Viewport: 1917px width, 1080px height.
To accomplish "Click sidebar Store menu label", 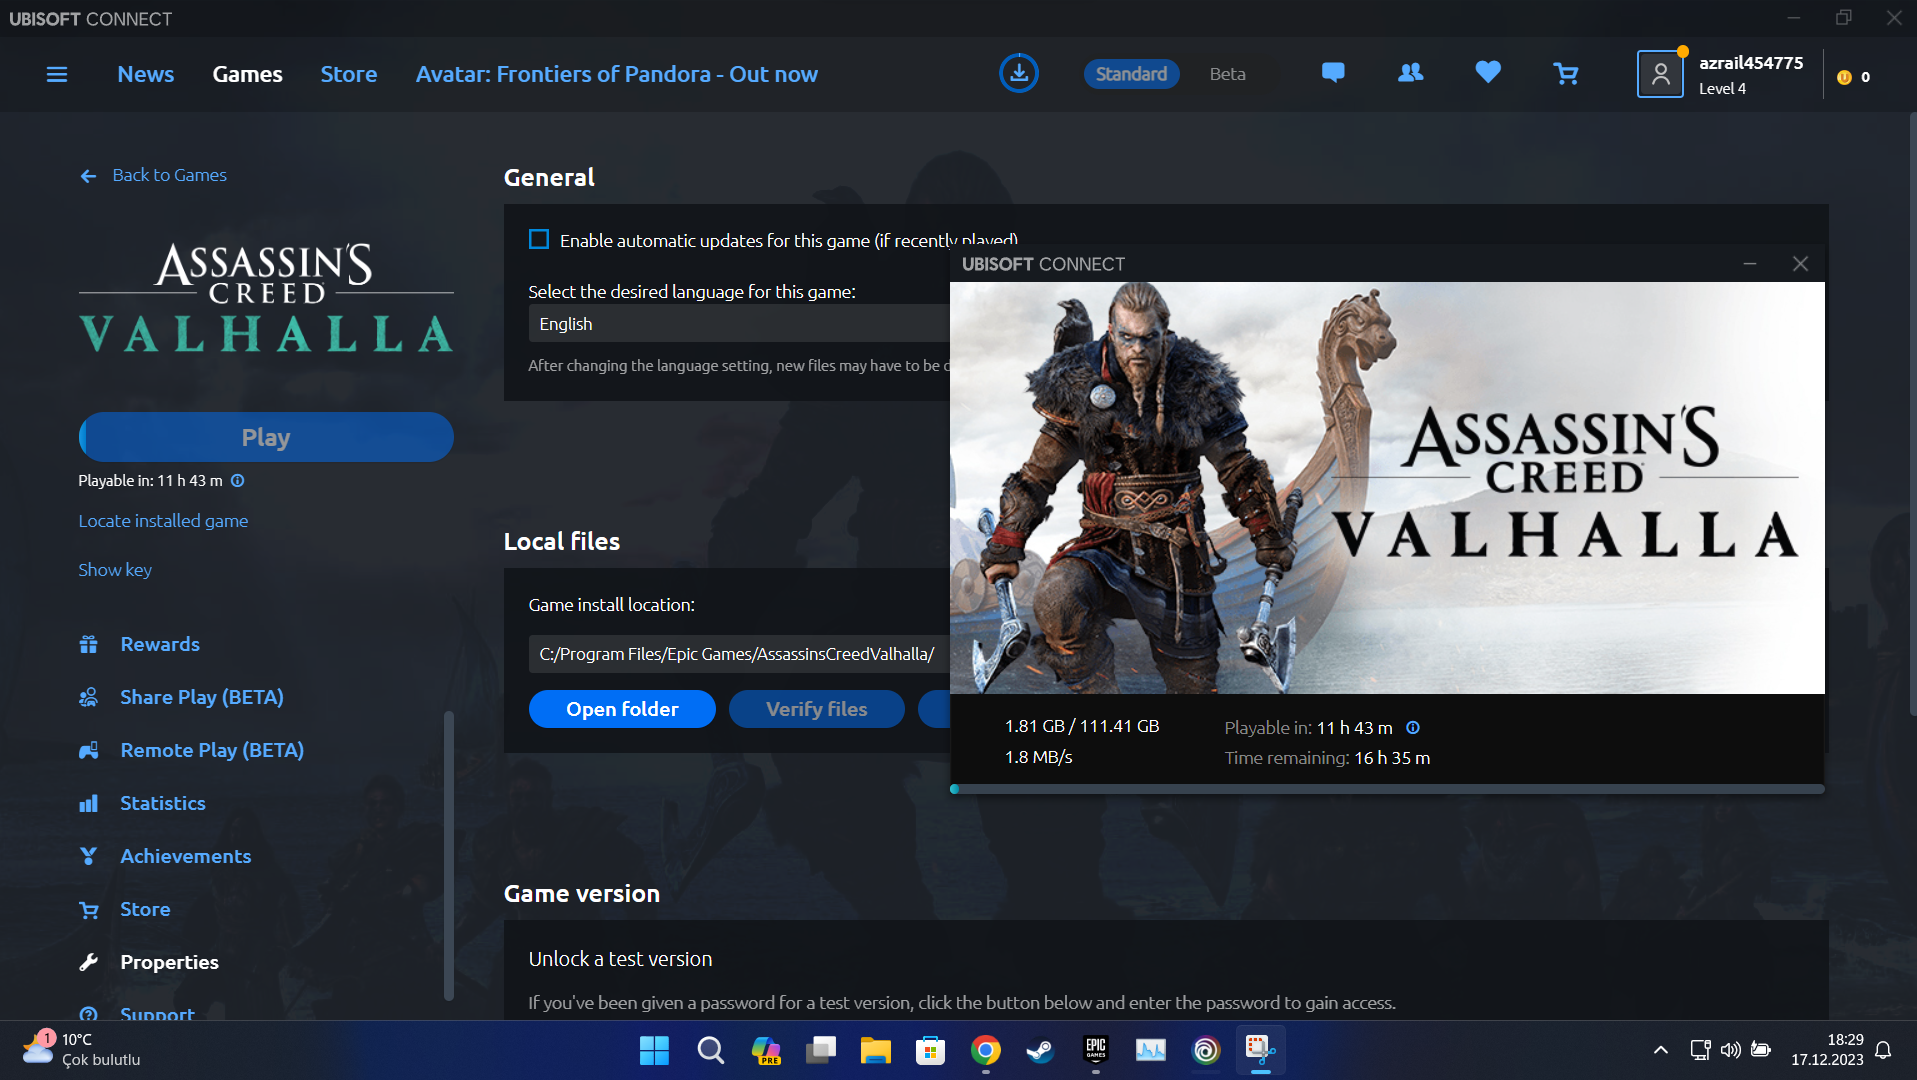I will pyautogui.click(x=145, y=909).
